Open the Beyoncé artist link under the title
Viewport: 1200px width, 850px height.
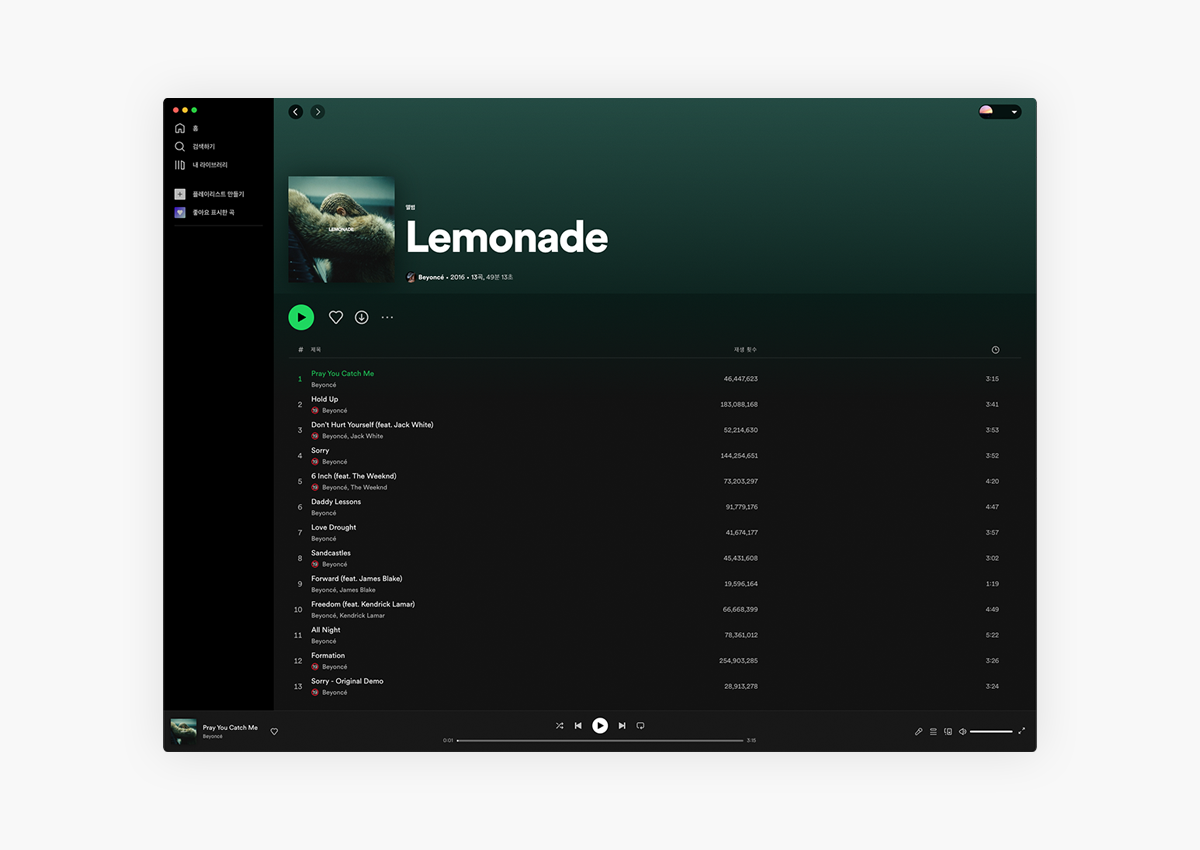tap(431, 277)
